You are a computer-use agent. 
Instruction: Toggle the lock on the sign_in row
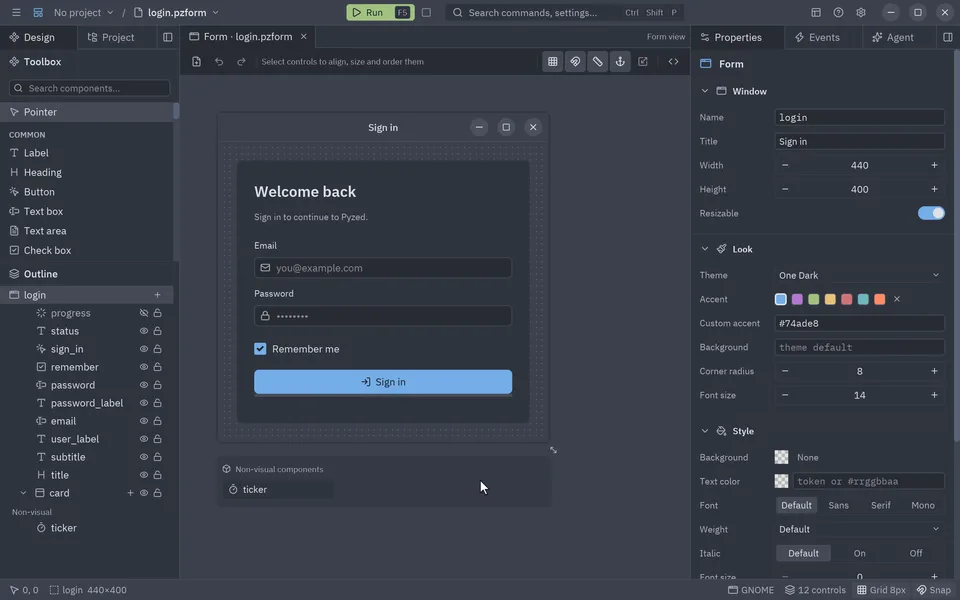pyautogui.click(x=157, y=349)
